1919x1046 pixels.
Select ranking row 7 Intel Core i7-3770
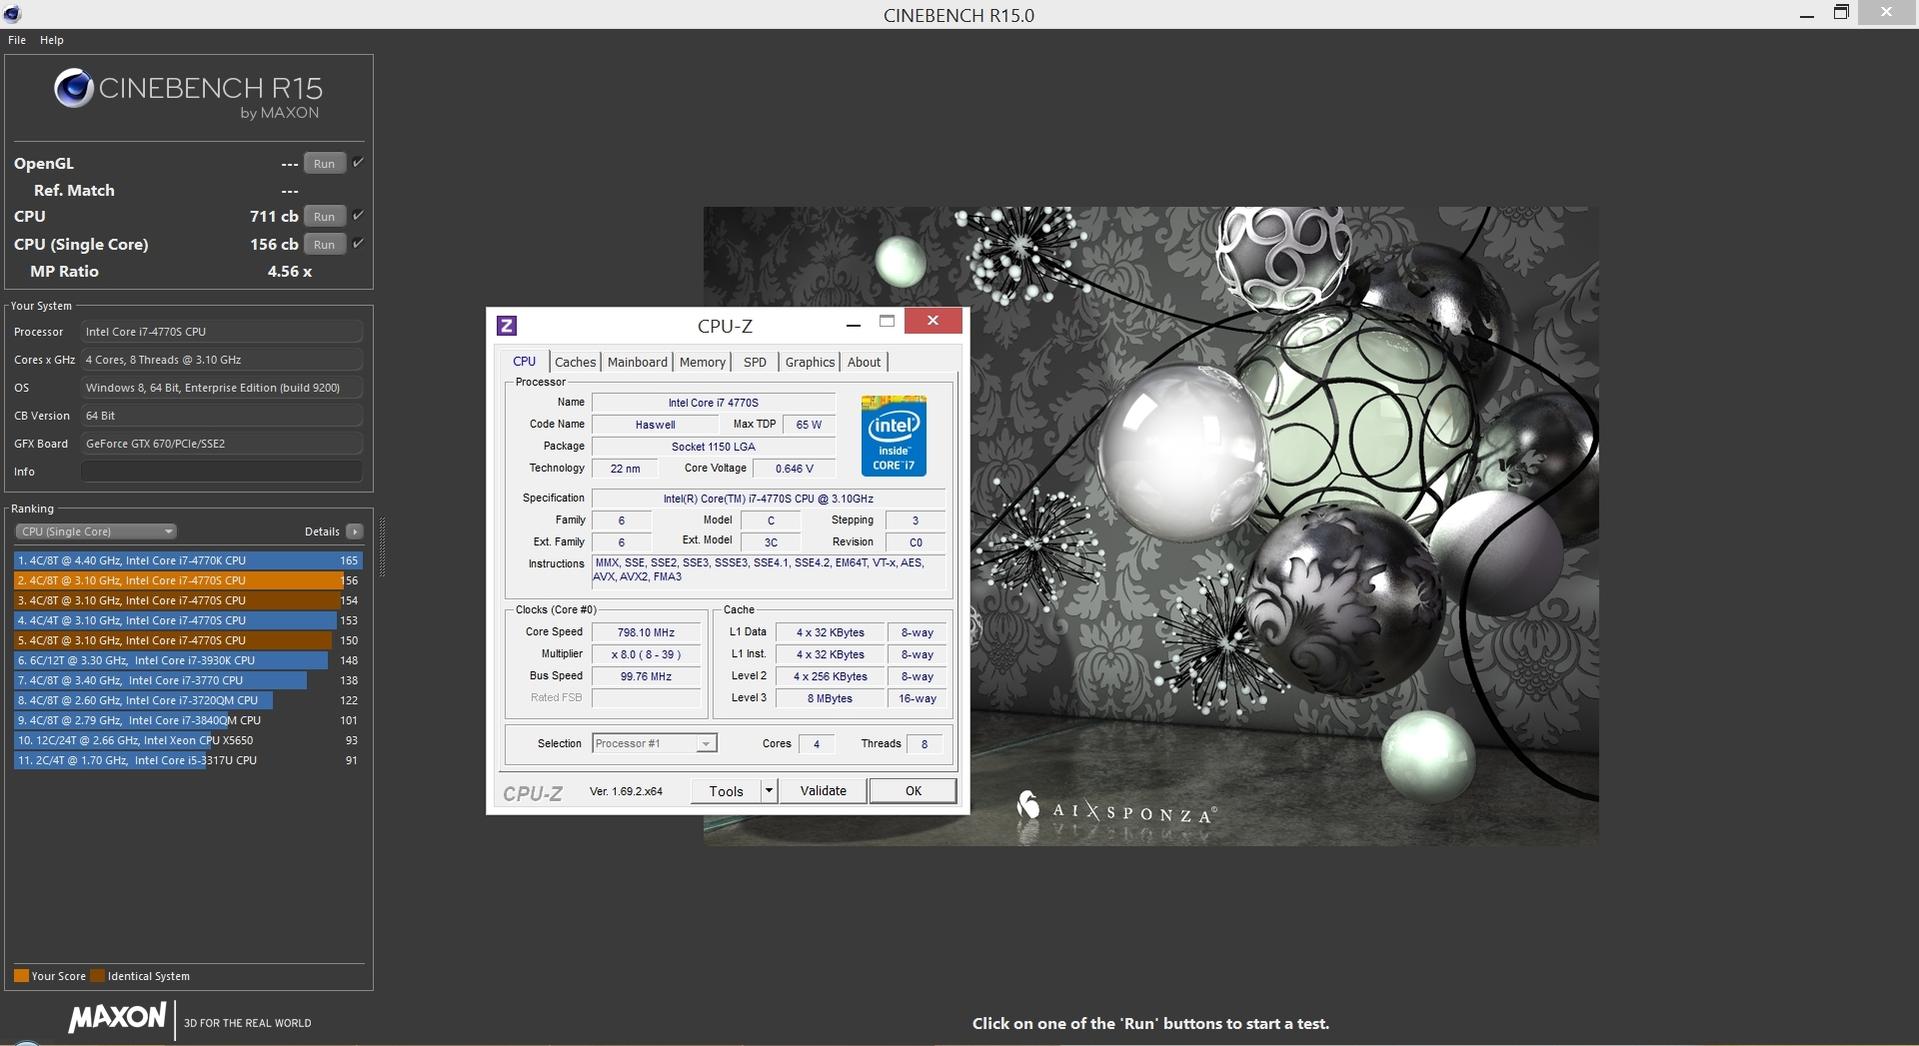pyautogui.click(x=188, y=680)
